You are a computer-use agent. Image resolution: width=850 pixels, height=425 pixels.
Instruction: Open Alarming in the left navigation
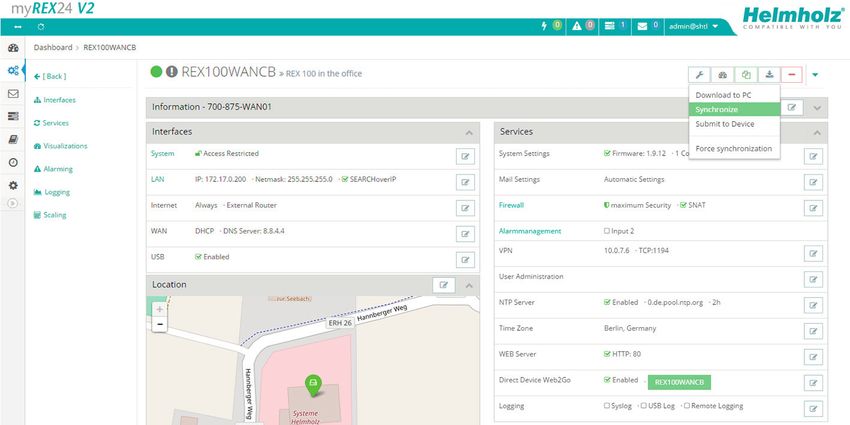point(53,169)
